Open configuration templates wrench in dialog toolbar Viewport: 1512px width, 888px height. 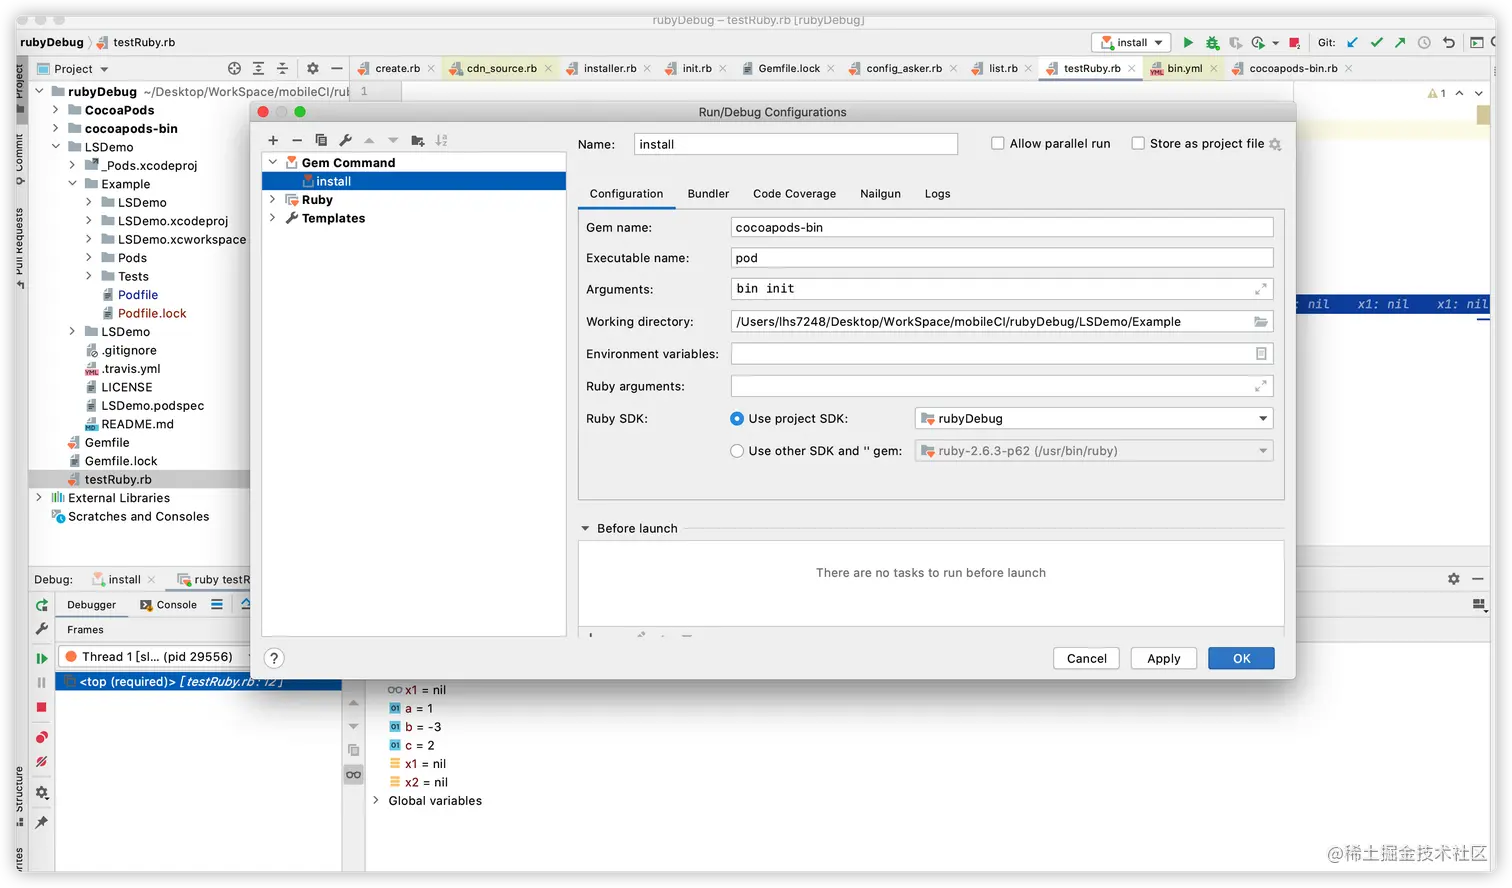[x=345, y=141]
